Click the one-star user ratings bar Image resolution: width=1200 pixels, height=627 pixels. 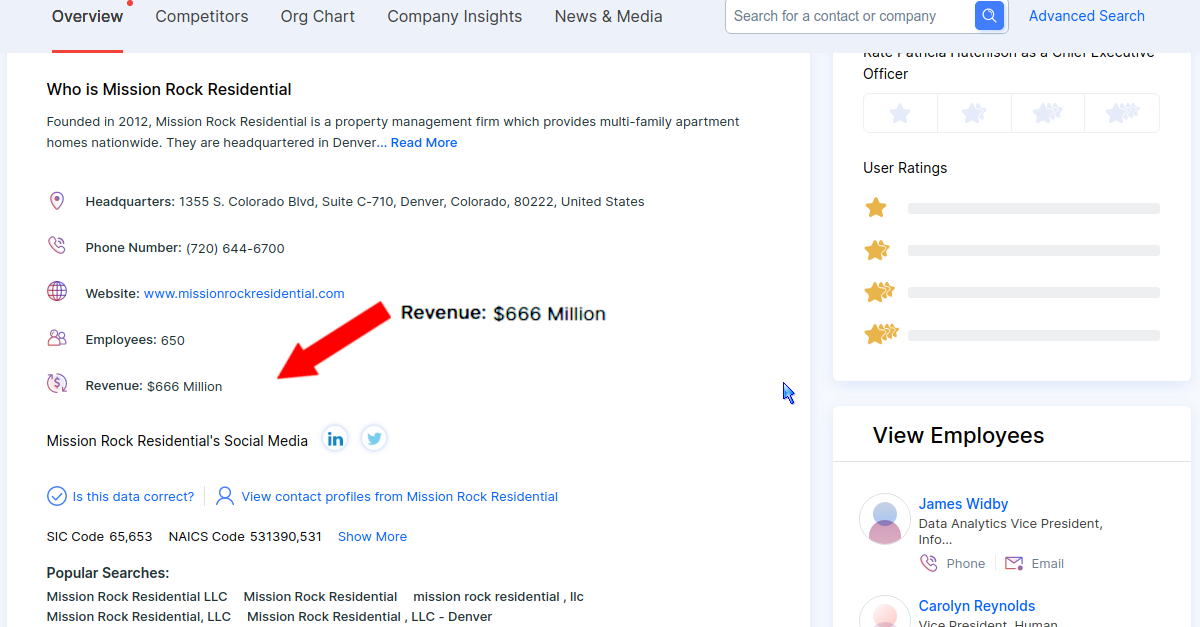tap(1033, 209)
